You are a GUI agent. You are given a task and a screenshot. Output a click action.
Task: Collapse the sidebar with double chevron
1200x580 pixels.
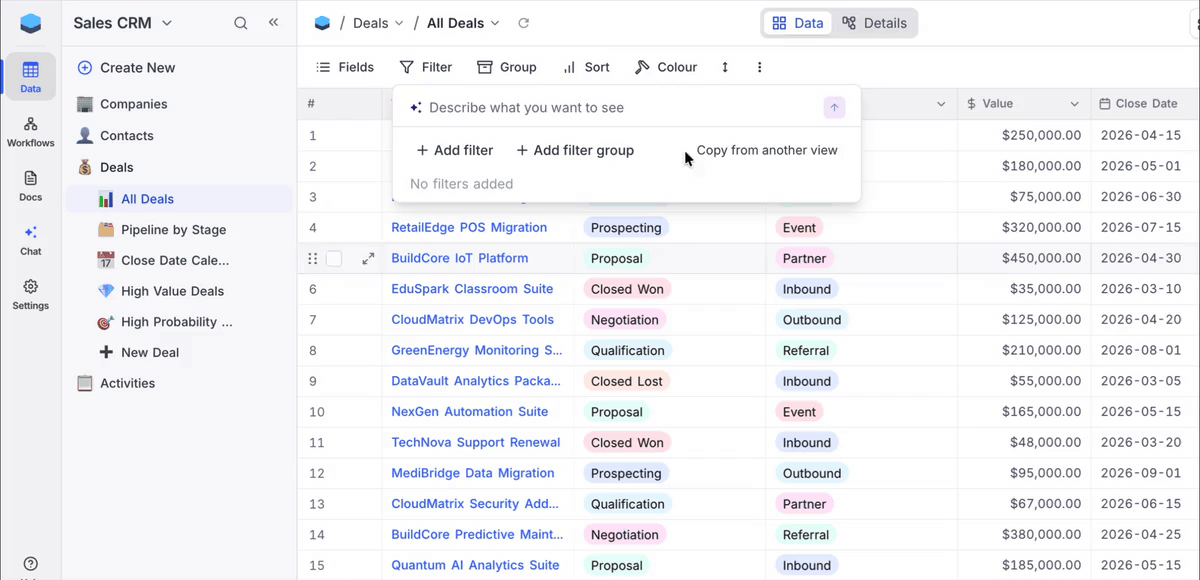coord(273,23)
